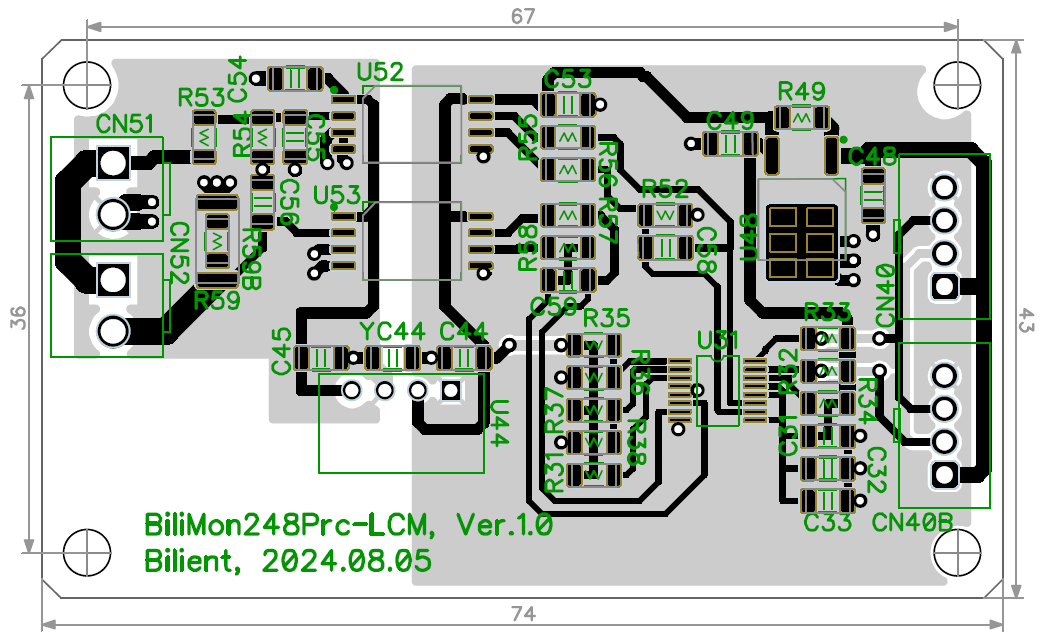Viewport: 1044px width, 633px height.
Task: Click the R49 resistor label
Action: coord(802,91)
